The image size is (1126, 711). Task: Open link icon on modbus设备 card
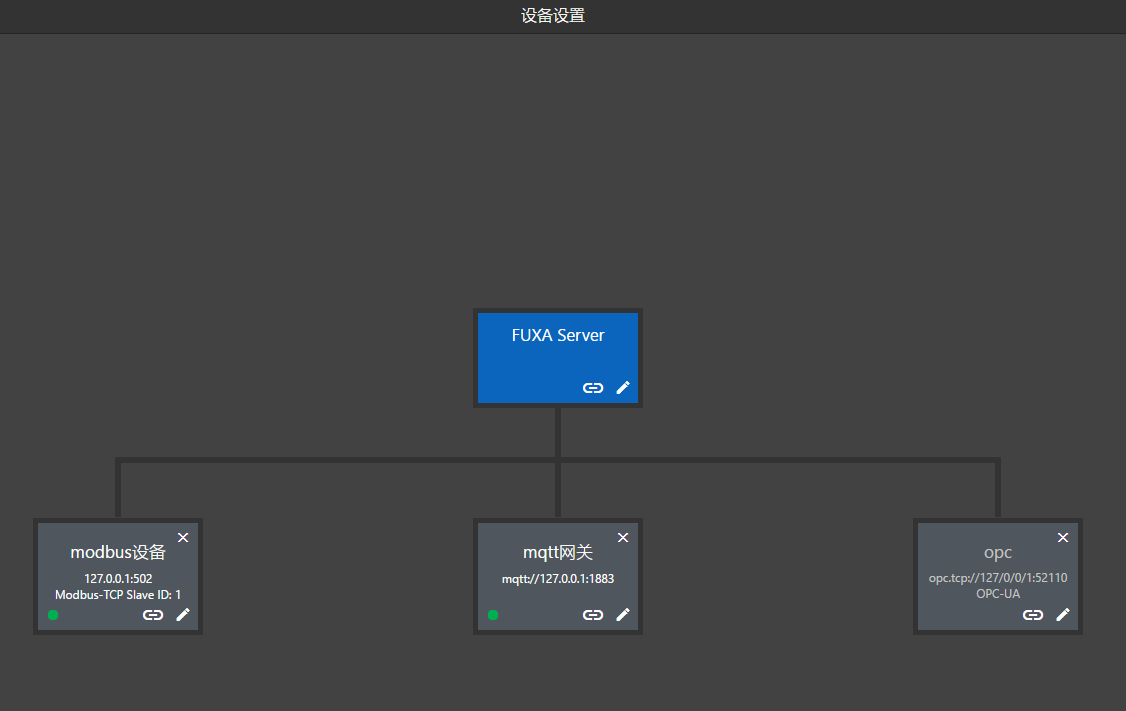coord(153,615)
